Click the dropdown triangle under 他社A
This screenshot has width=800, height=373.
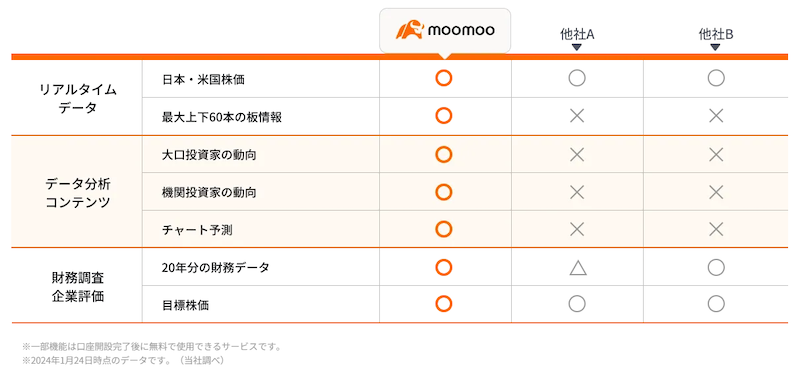tap(577, 47)
